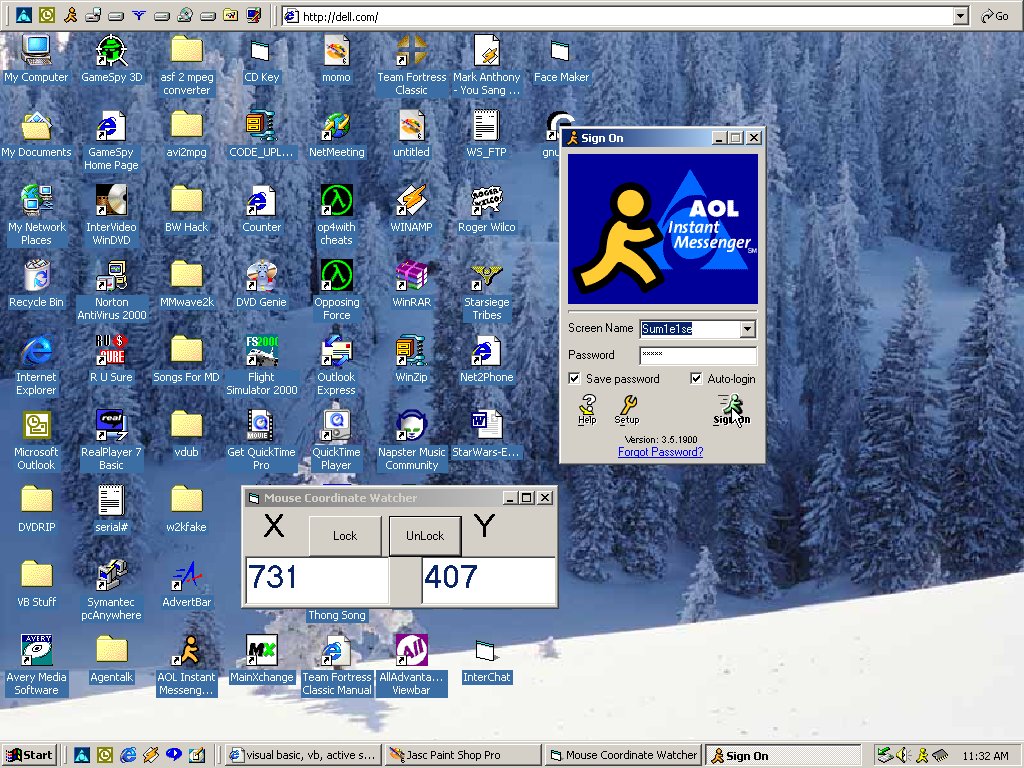This screenshot has width=1024, height=768.
Task: Open Norton AntiVirus 2000 icon
Action: 111,276
